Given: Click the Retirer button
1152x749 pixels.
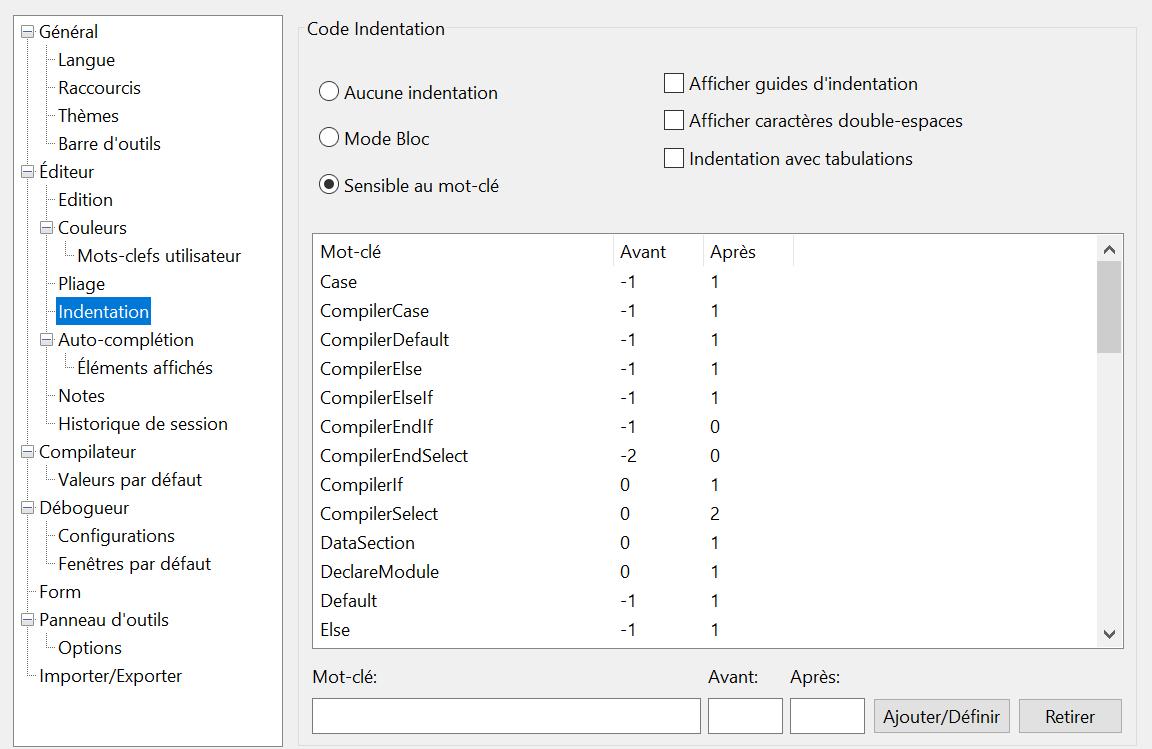Looking at the screenshot, I should 1070,717.
